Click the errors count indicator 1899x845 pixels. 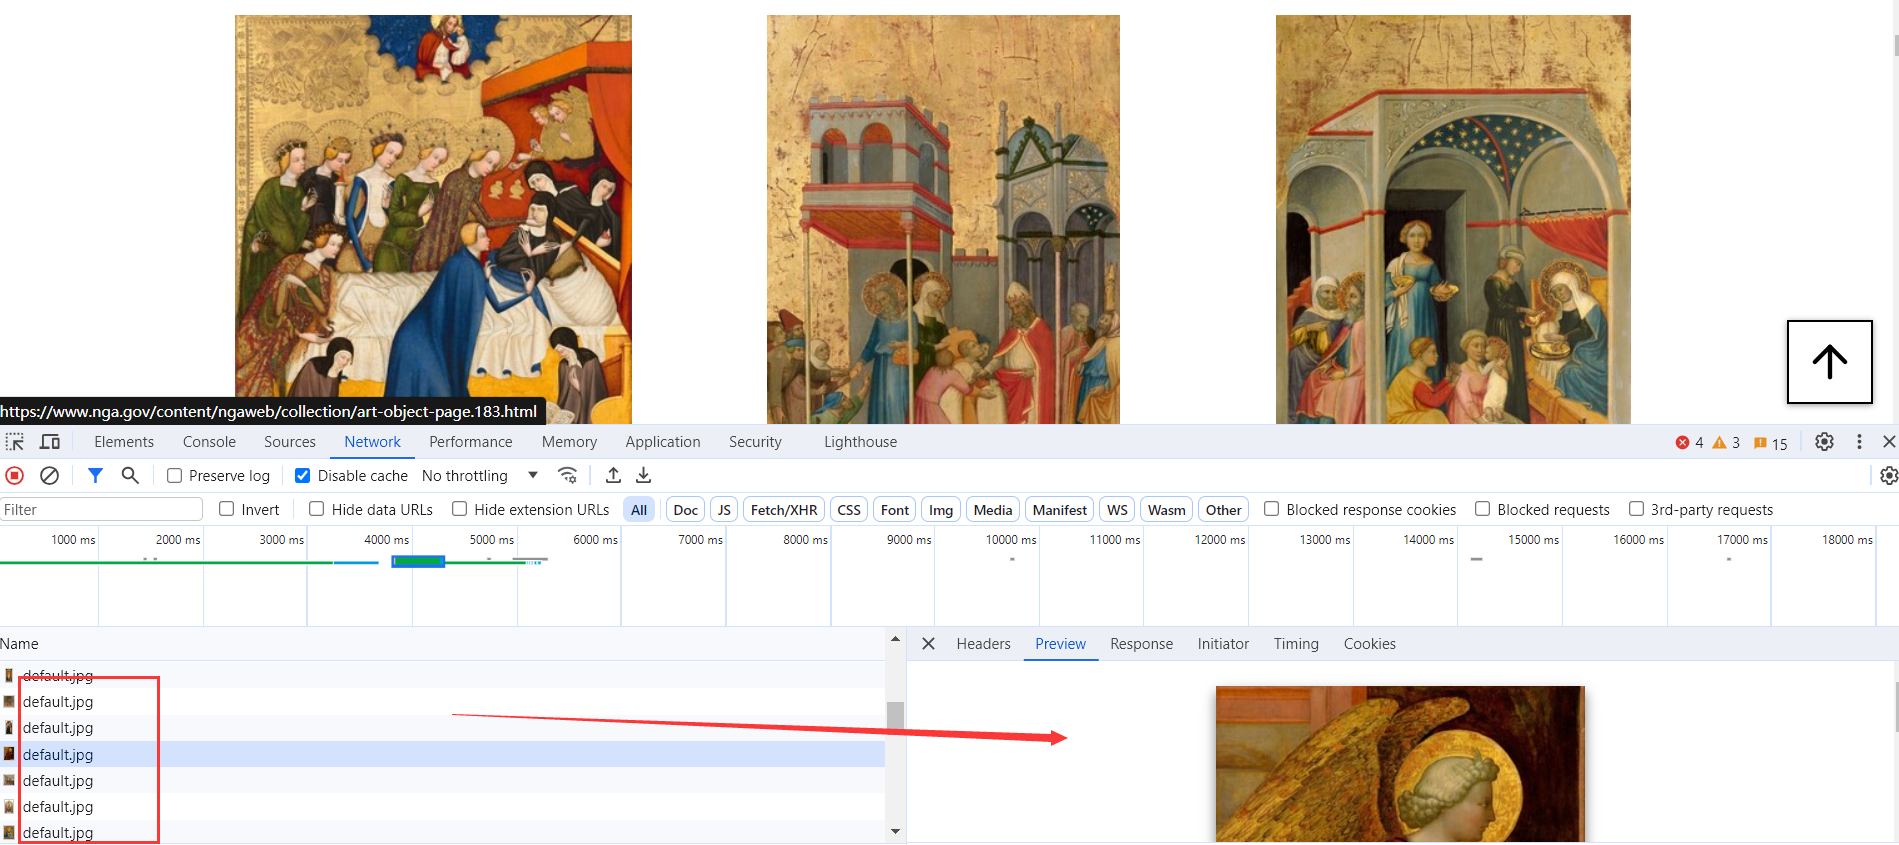(1689, 443)
